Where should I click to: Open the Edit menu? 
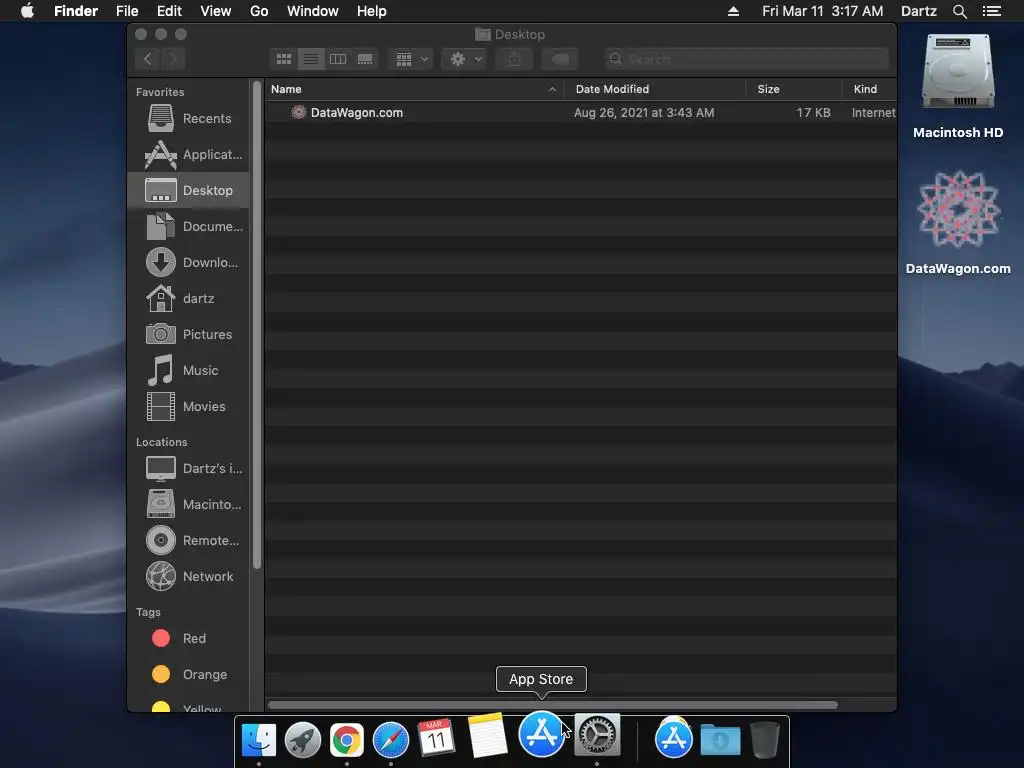169,11
